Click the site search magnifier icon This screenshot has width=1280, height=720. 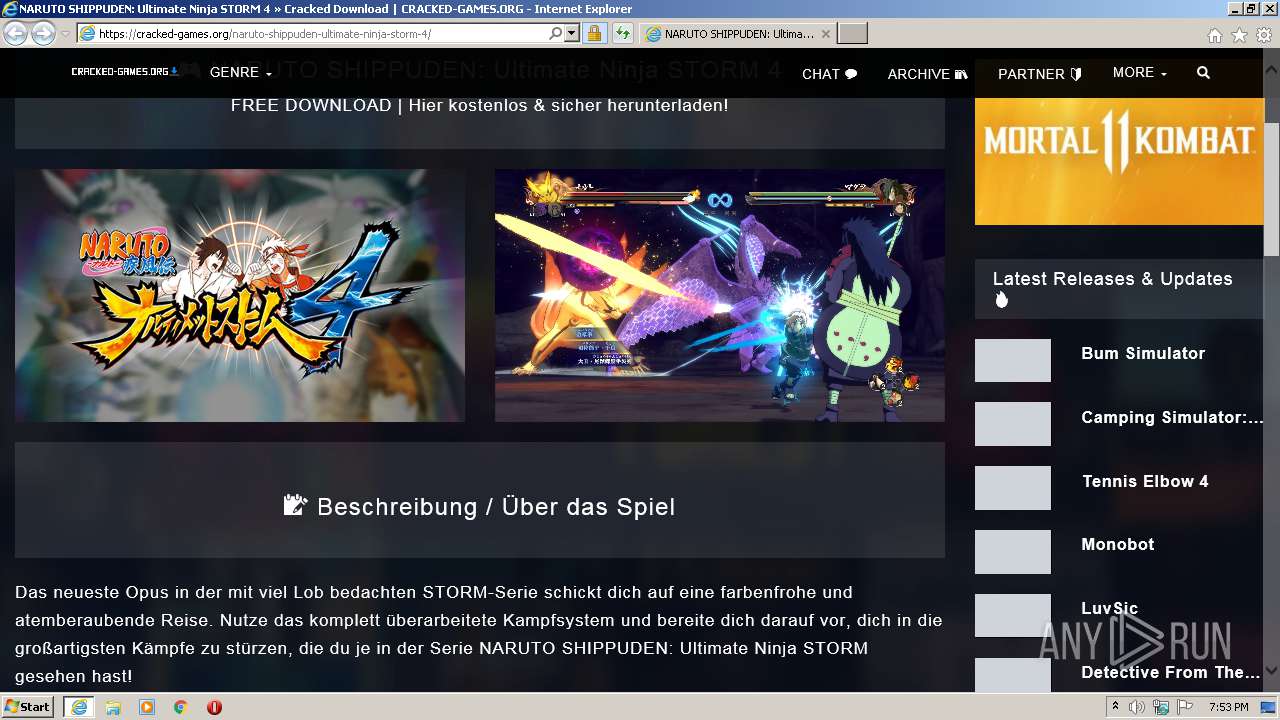(1203, 73)
